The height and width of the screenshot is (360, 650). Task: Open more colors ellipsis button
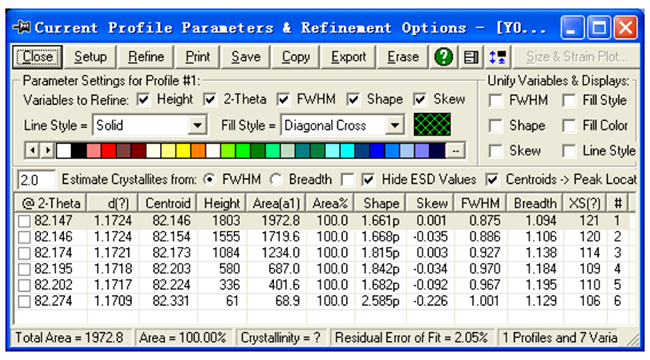pyautogui.click(x=456, y=151)
